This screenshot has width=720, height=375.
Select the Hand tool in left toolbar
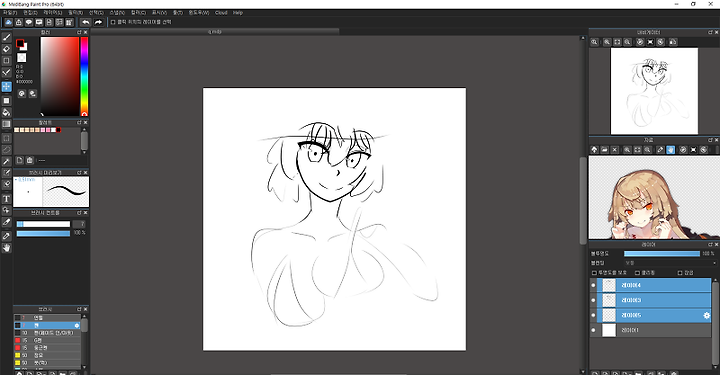pos(6,248)
